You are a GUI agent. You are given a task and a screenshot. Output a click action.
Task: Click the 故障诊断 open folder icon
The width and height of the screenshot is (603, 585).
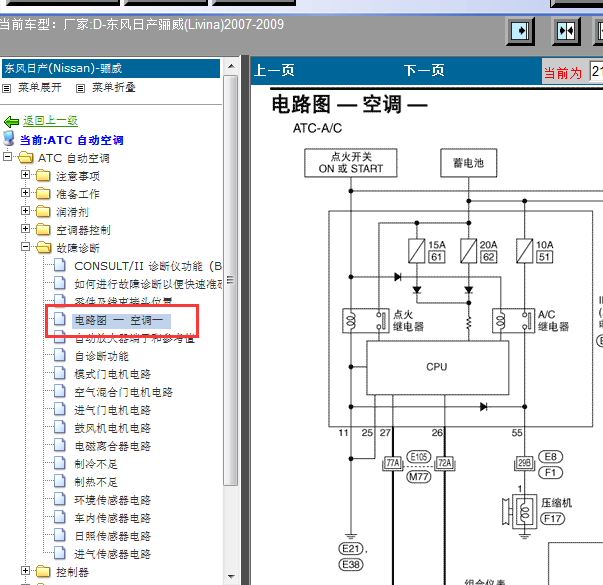click(44, 247)
